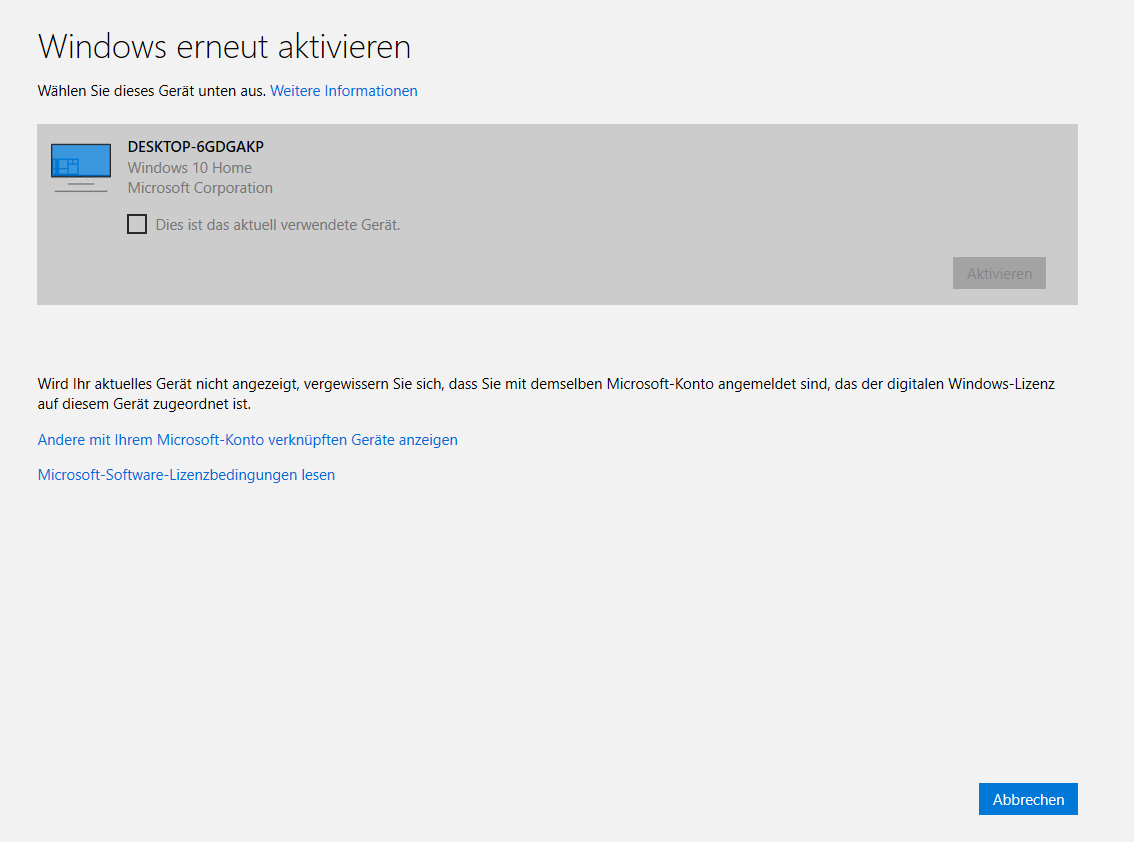Open 'Andere mit Ihrem Microsoft-Konto verknüpften Geräte anzeigen'

247,440
